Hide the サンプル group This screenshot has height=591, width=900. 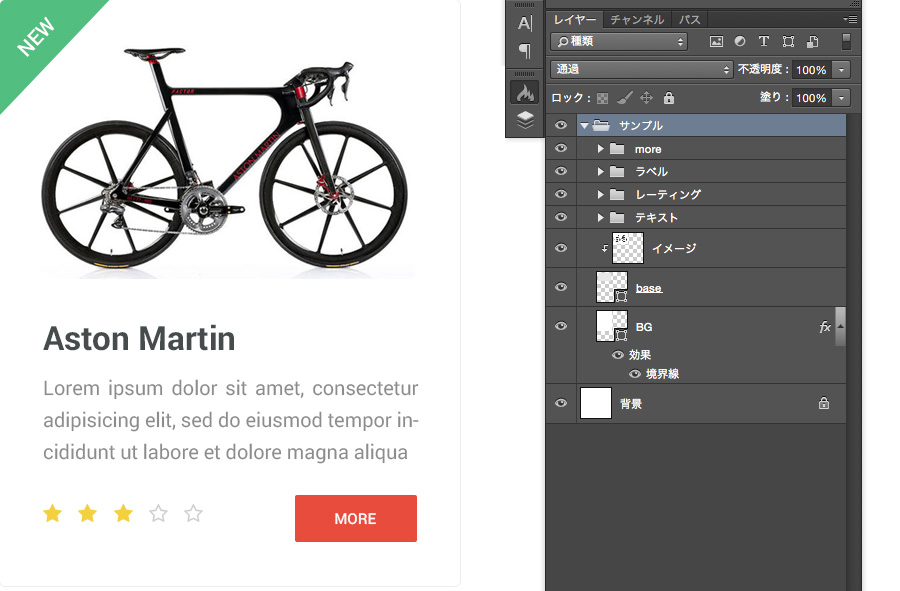561,125
